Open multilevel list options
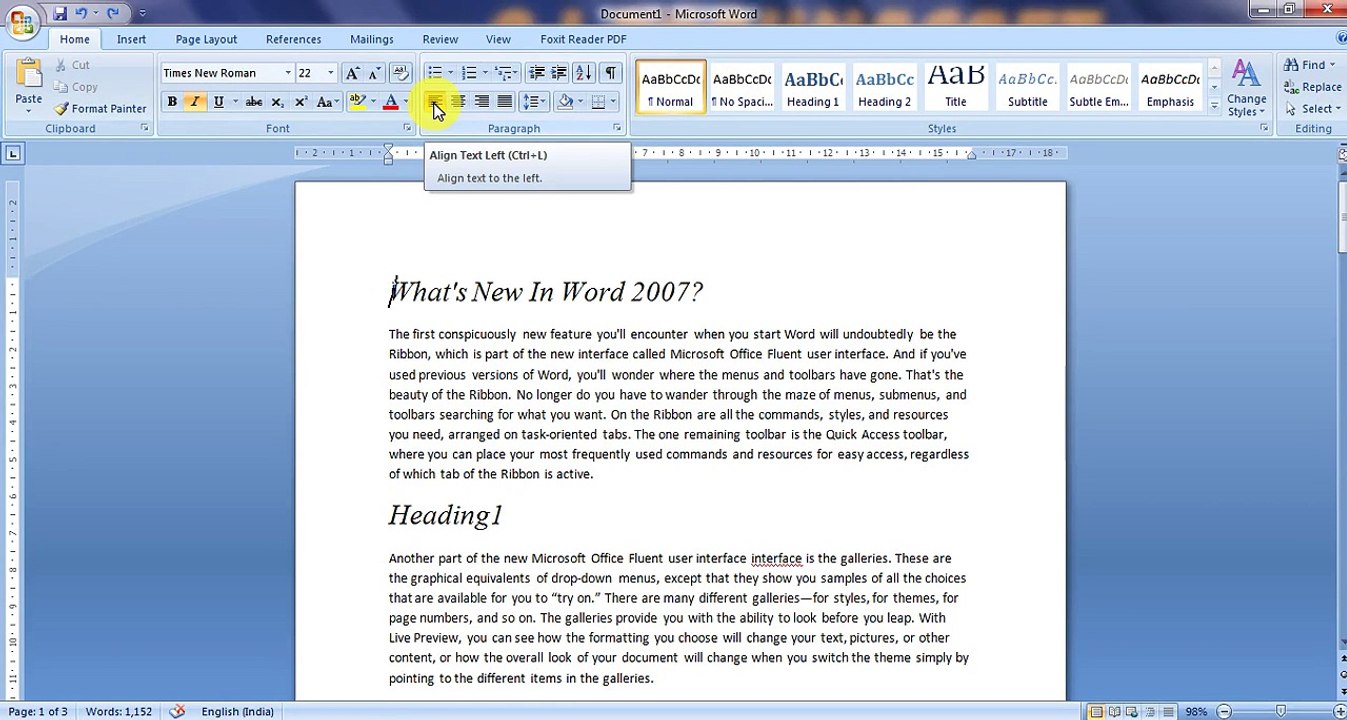This screenshot has width=1347, height=720. pos(505,73)
